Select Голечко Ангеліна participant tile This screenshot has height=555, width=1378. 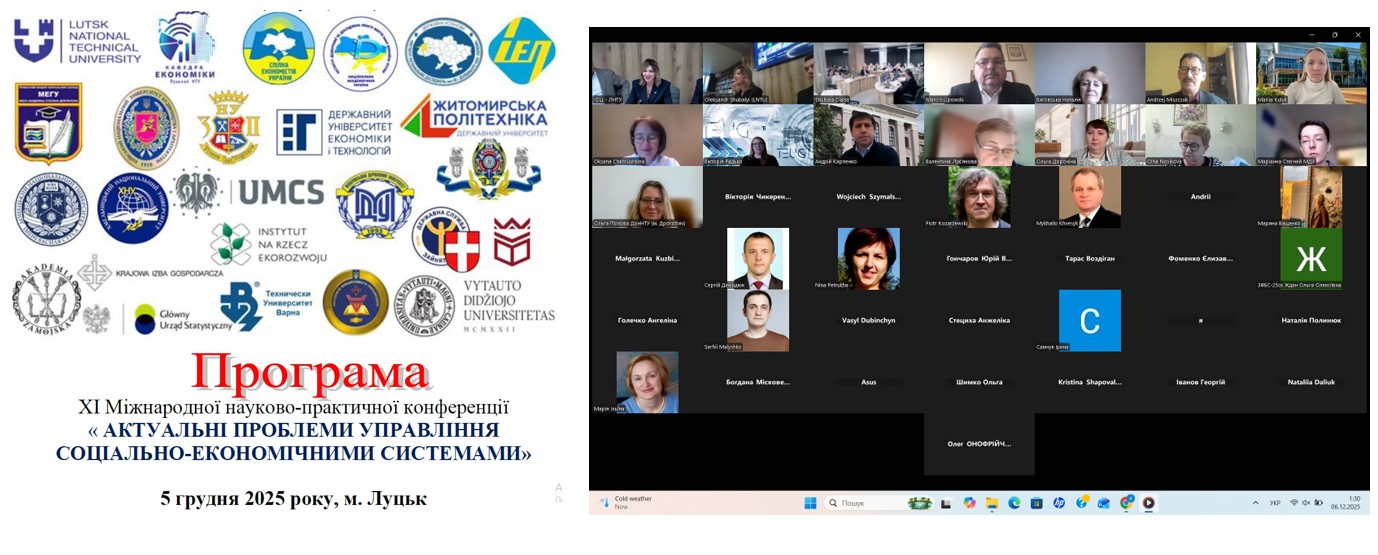click(x=646, y=320)
